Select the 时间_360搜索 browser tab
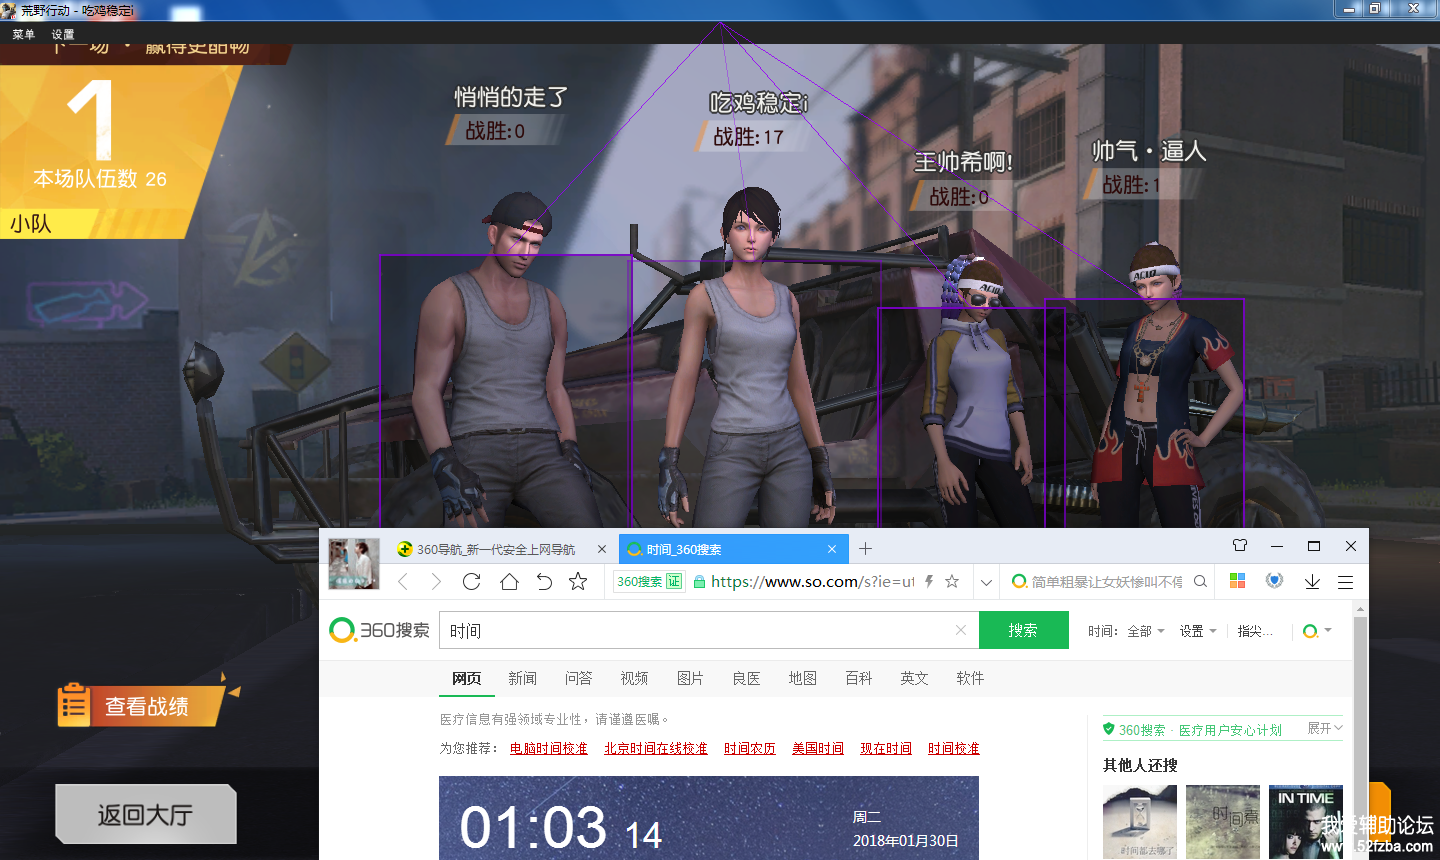Viewport: 1440px width, 860px height. 733,549
